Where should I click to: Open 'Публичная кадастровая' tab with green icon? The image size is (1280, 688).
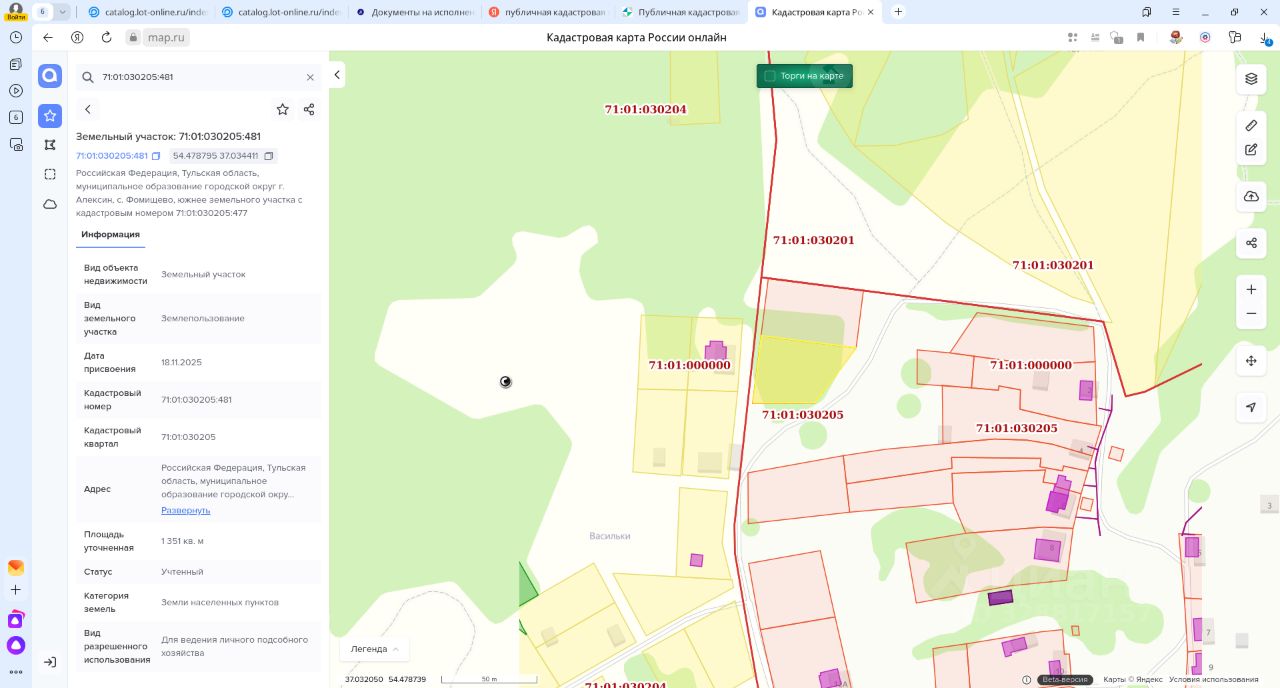coord(680,12)
